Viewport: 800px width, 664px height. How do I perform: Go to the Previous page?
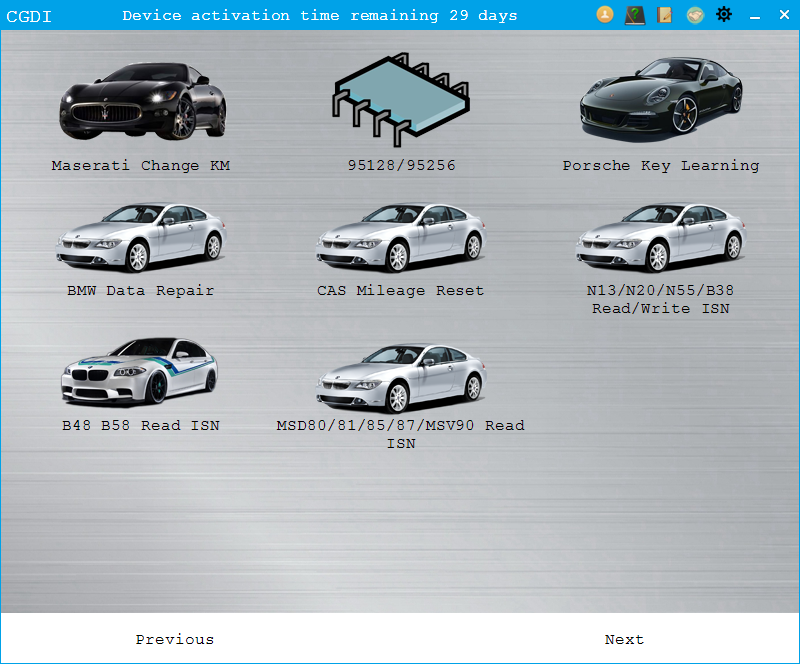pyautogui.click(x=174, y=639)
